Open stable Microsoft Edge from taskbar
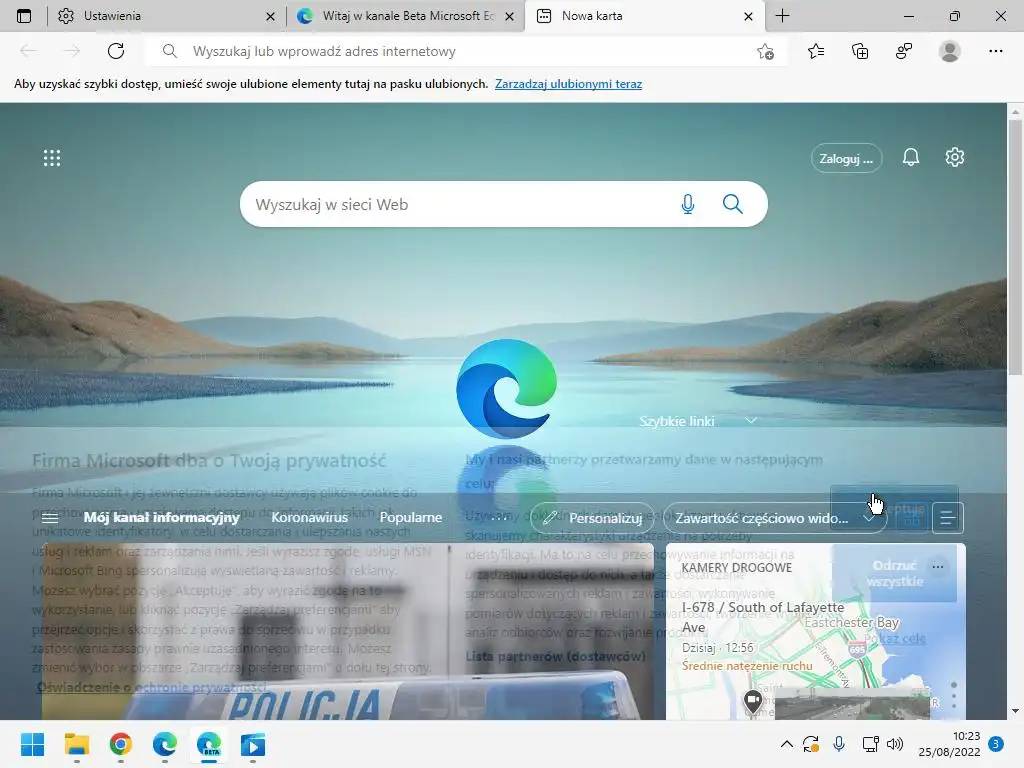 (x=165, y=744)
